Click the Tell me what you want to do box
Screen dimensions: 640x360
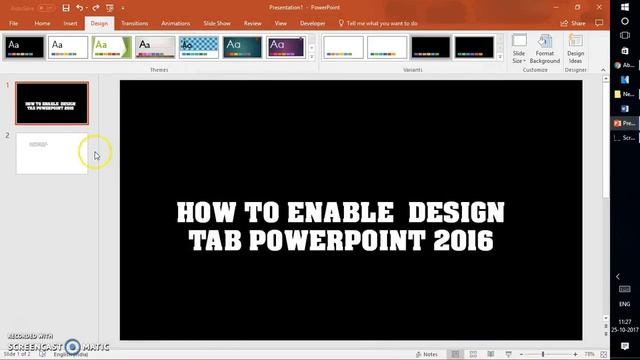(x=378, y=23)
